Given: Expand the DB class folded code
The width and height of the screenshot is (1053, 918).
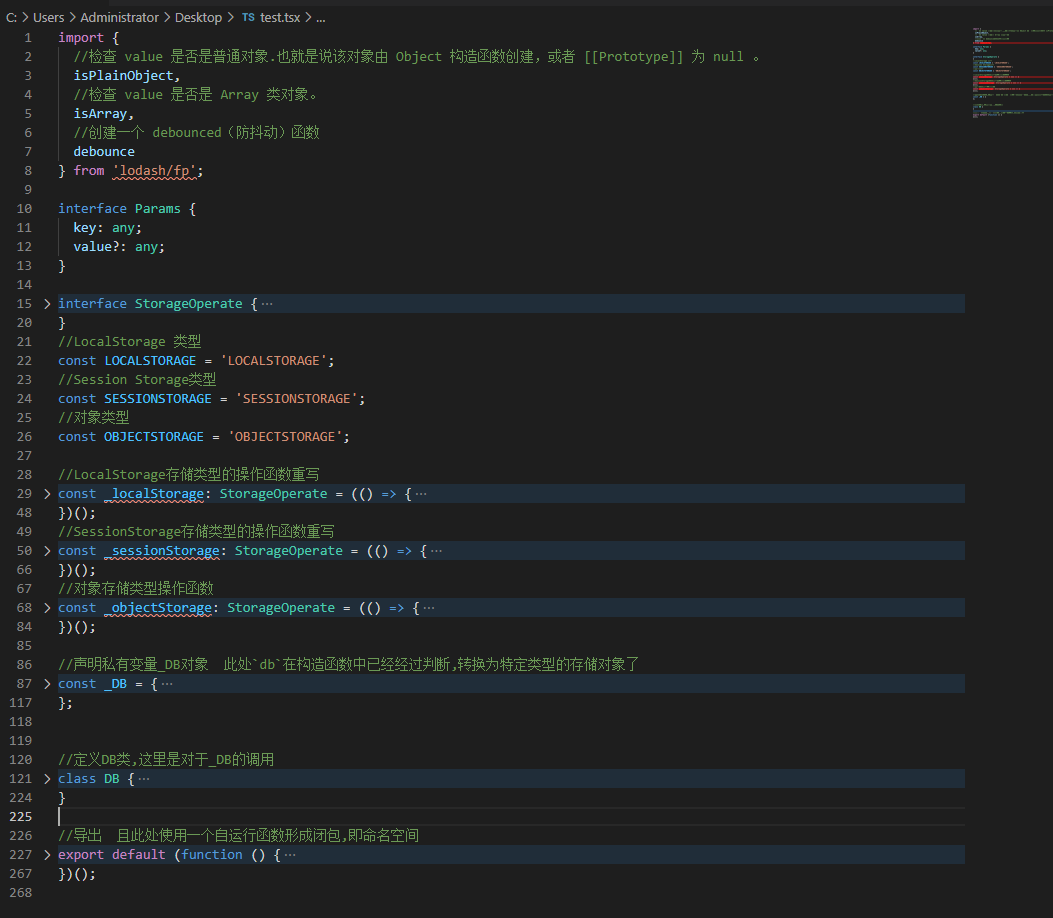Looking at the screenshot, I should (x=47, y=778).
